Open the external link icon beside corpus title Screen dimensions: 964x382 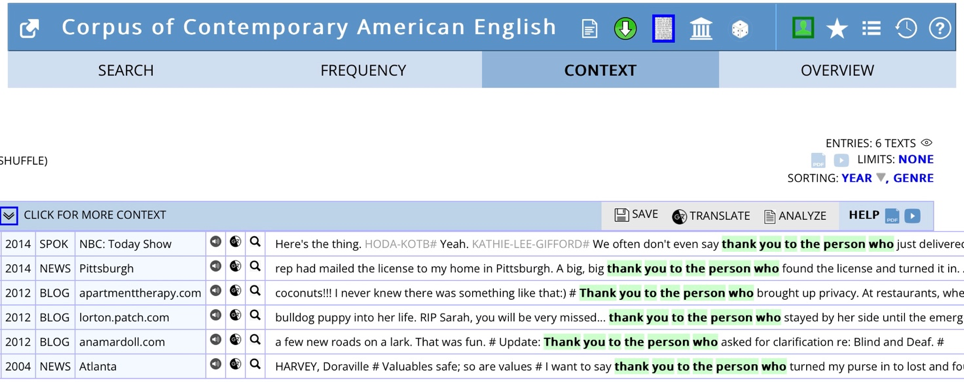point(29,28)
